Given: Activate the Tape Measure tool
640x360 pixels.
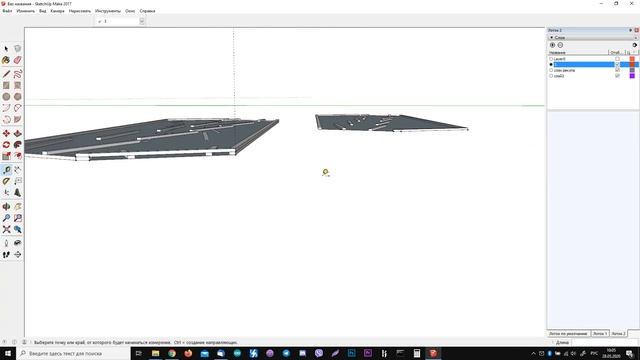Looking at the screenshot, I should click(6, 170).
